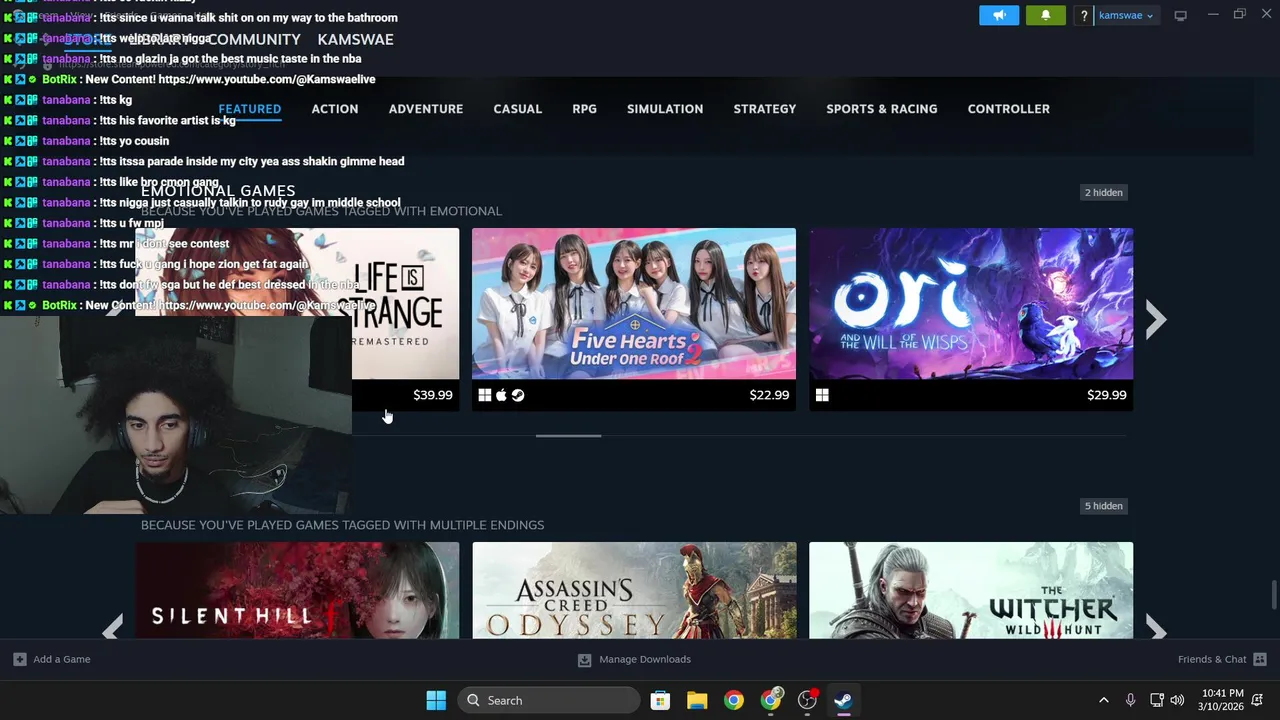Select the FEATURED tab
Screen dimensions: 1280x720
pos(250,109)
